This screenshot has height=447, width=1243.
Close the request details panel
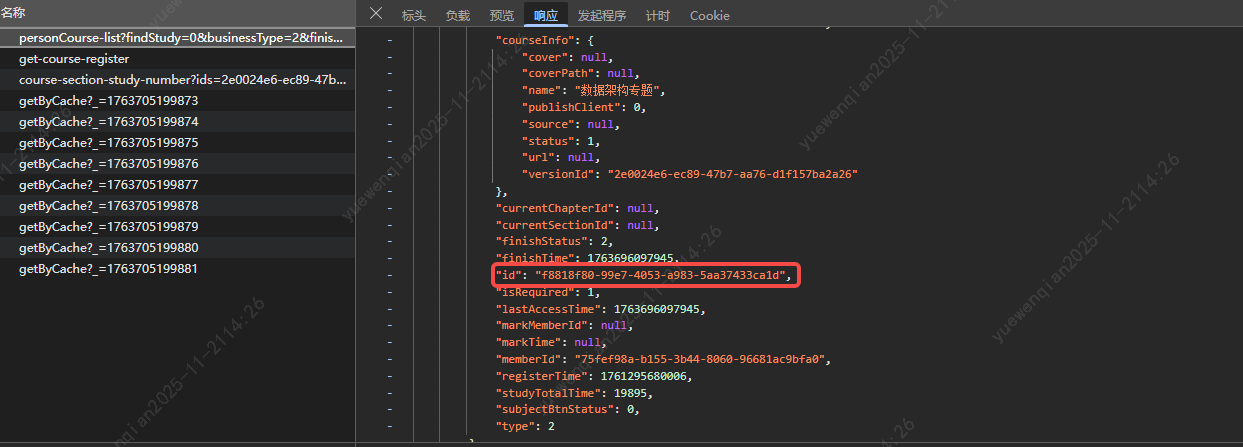point(376,14)
